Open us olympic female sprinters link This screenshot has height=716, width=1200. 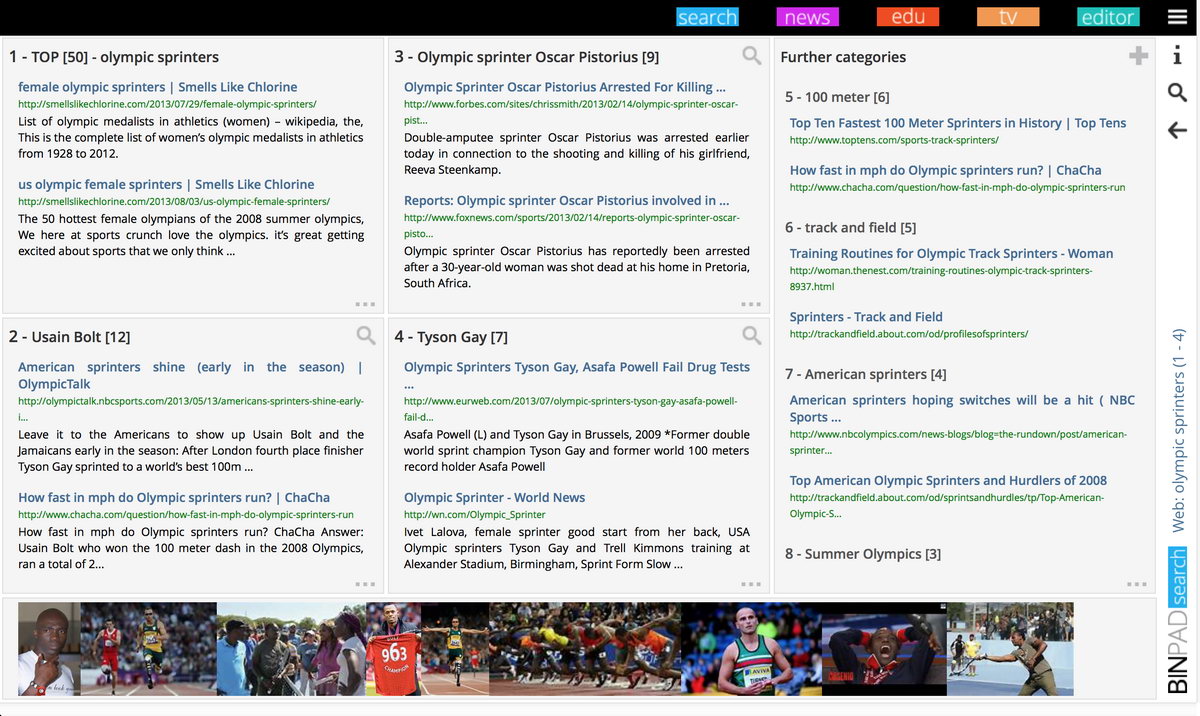pyautogui.click(x=166, y=184)
